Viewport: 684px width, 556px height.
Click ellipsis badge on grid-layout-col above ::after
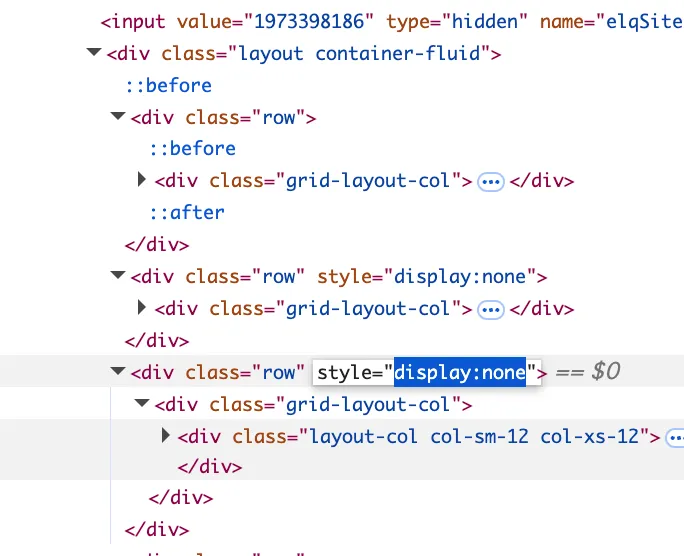tap(491, 182)
